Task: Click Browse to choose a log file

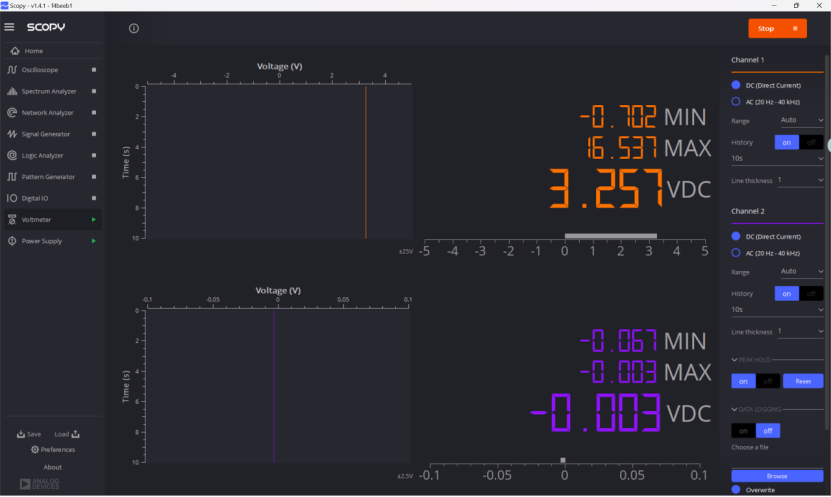Action: tap(777, 476)
